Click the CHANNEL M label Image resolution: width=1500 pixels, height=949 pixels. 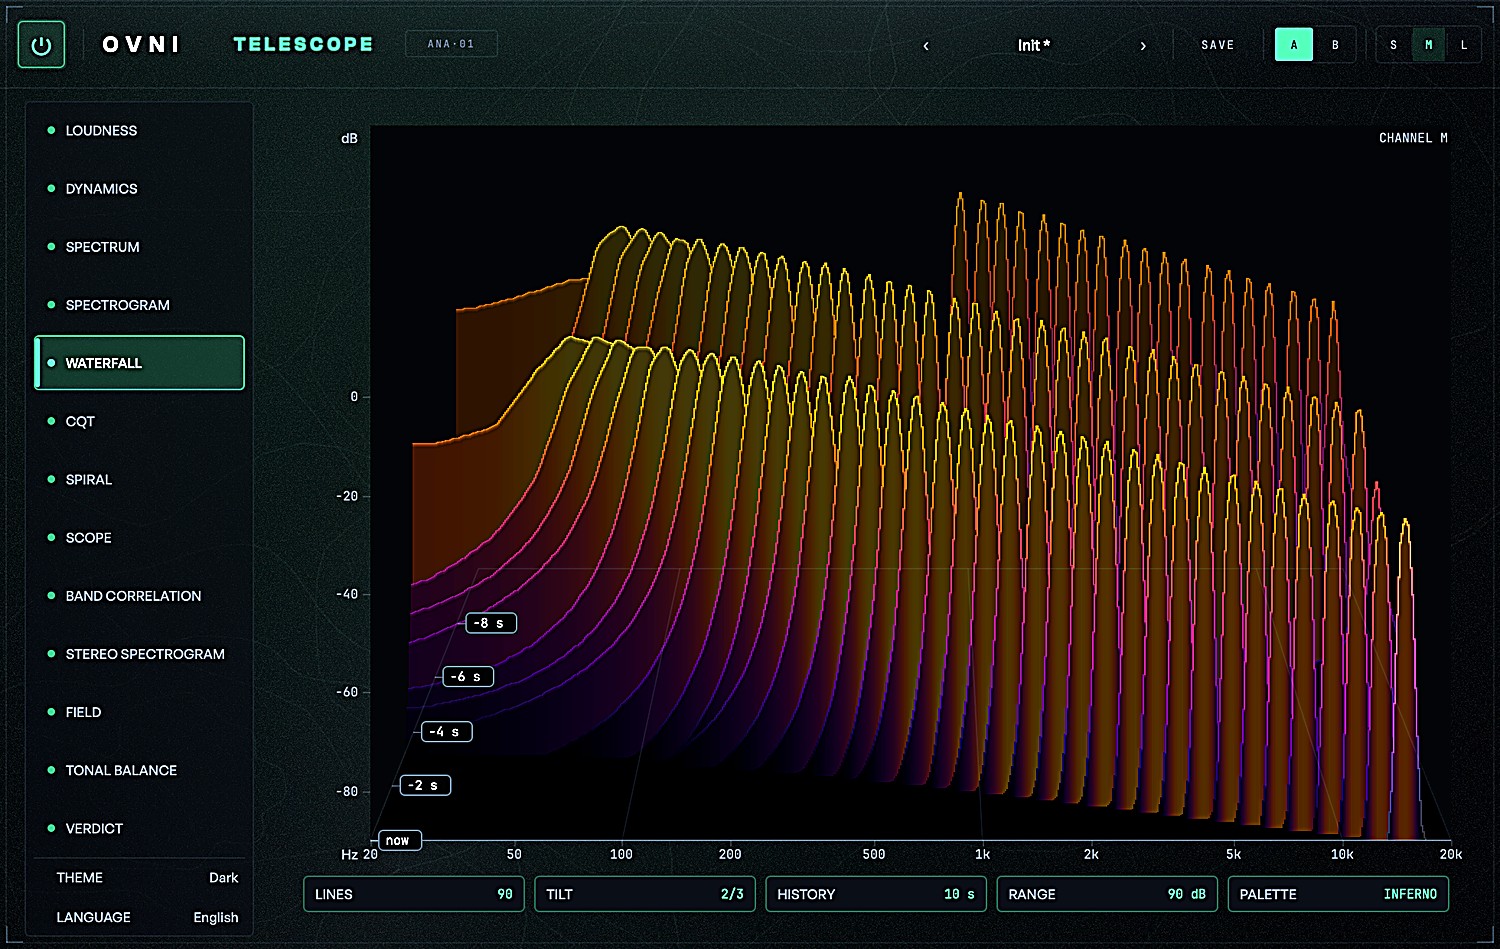(x=1413, y=138)
